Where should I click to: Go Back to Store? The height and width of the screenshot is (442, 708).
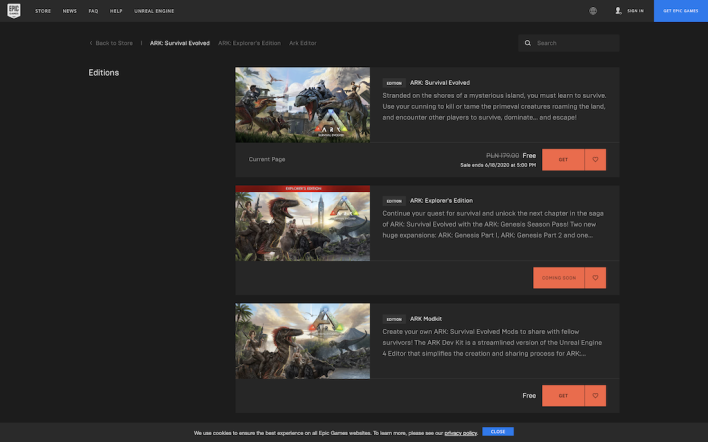pyautogui.click(x=114, y=43)
